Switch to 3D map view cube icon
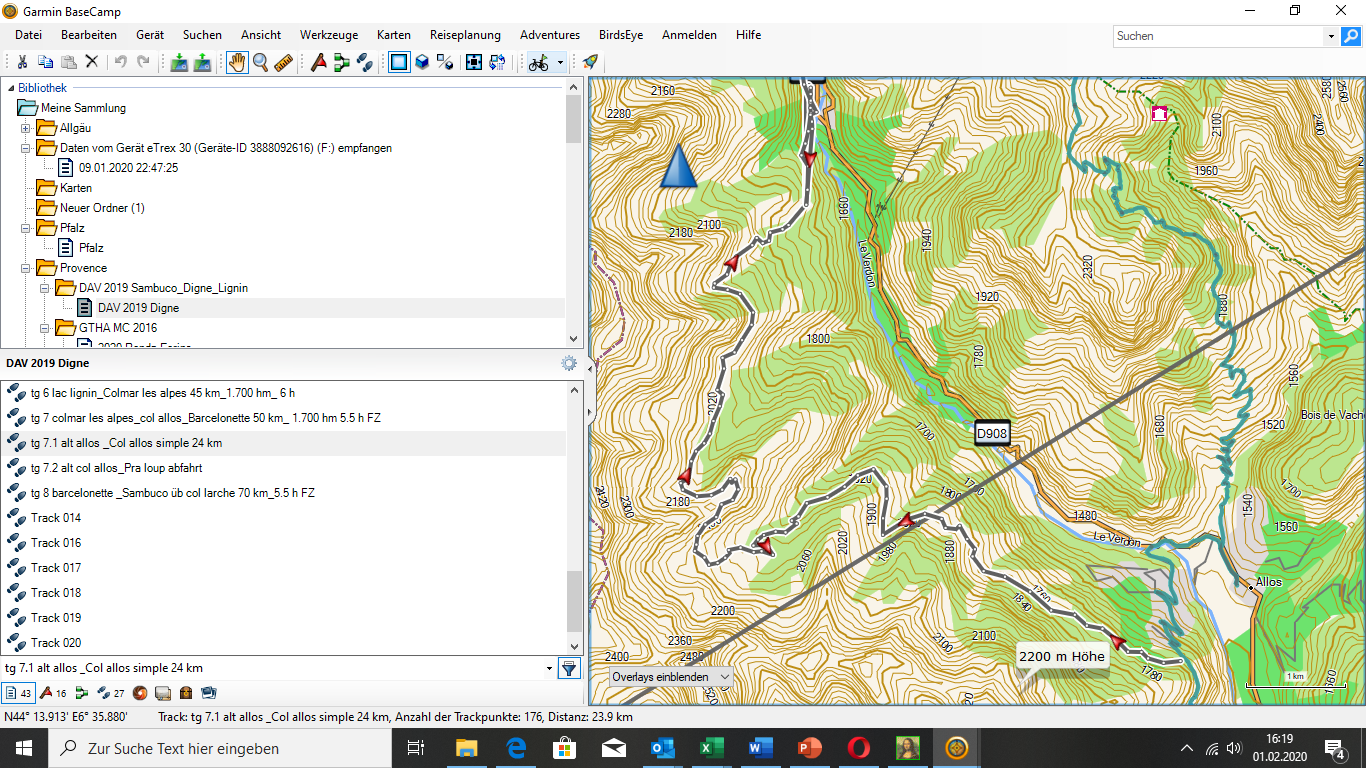This screenshot has height=768, width=1366. pos(422,62)
